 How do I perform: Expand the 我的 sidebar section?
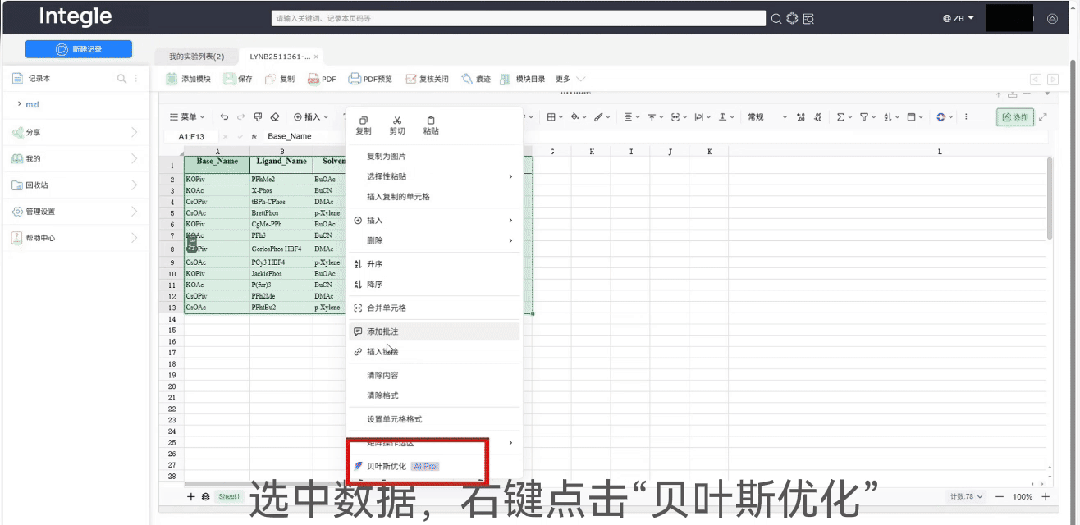pyautogui.click(x=75, y=158)
